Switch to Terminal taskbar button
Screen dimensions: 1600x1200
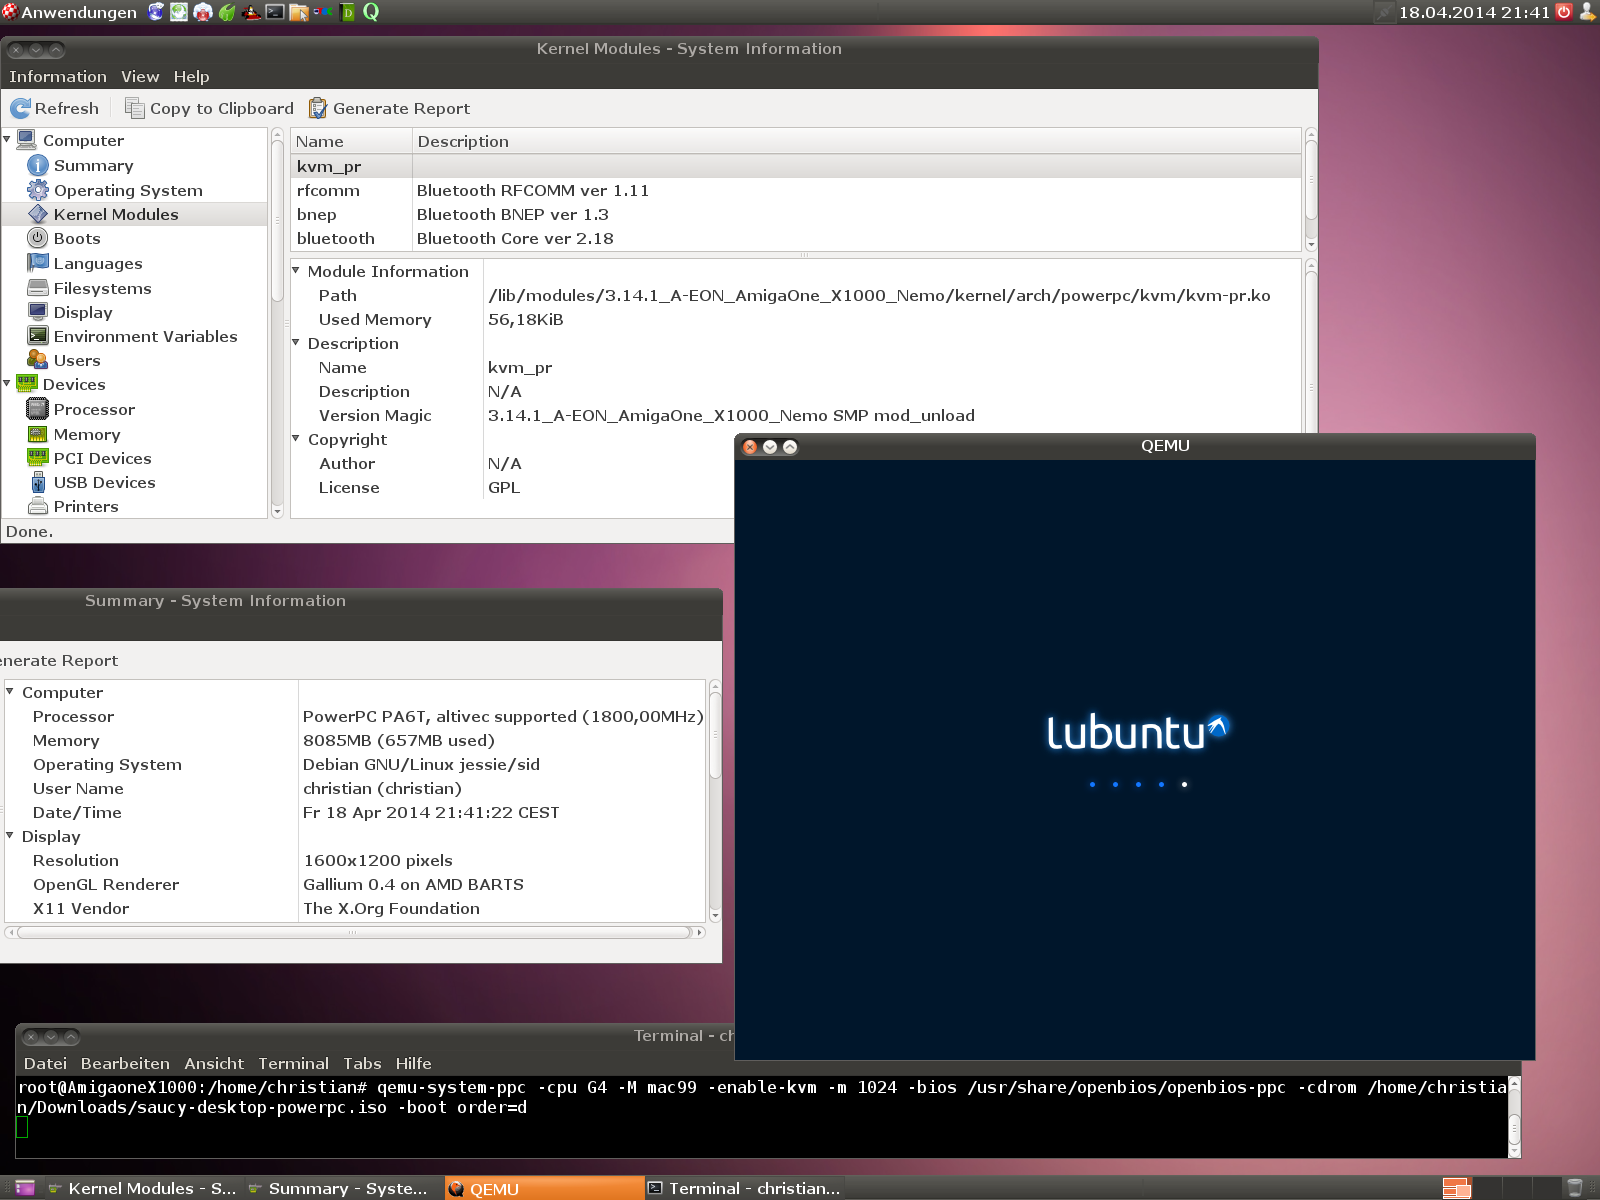pos(744,1188)
